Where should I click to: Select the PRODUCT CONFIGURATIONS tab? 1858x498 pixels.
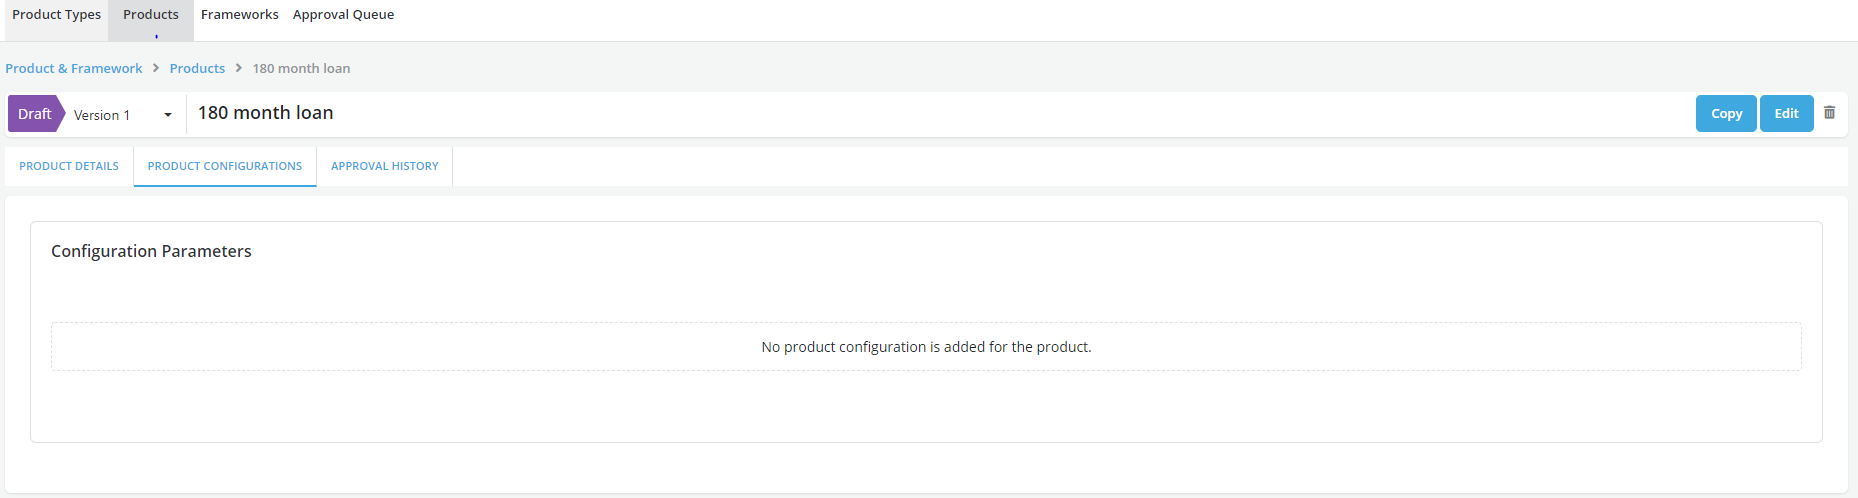(x=225, y=166)
